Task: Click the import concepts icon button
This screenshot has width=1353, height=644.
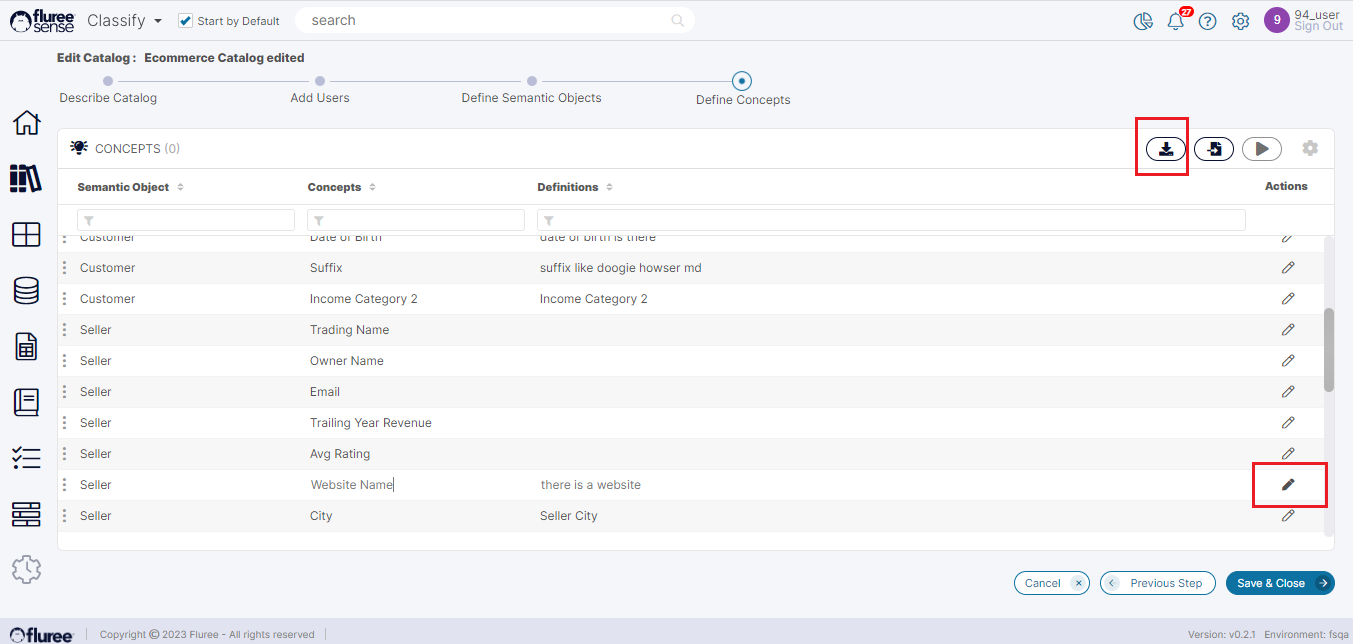Action: coord(1213,149)
